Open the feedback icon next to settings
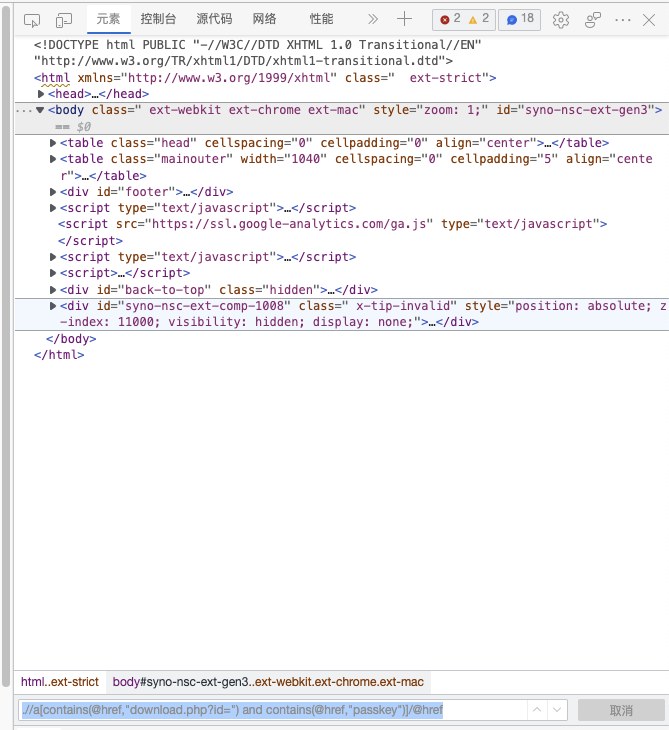The image size is (669, 730). (x=593, y=19)
